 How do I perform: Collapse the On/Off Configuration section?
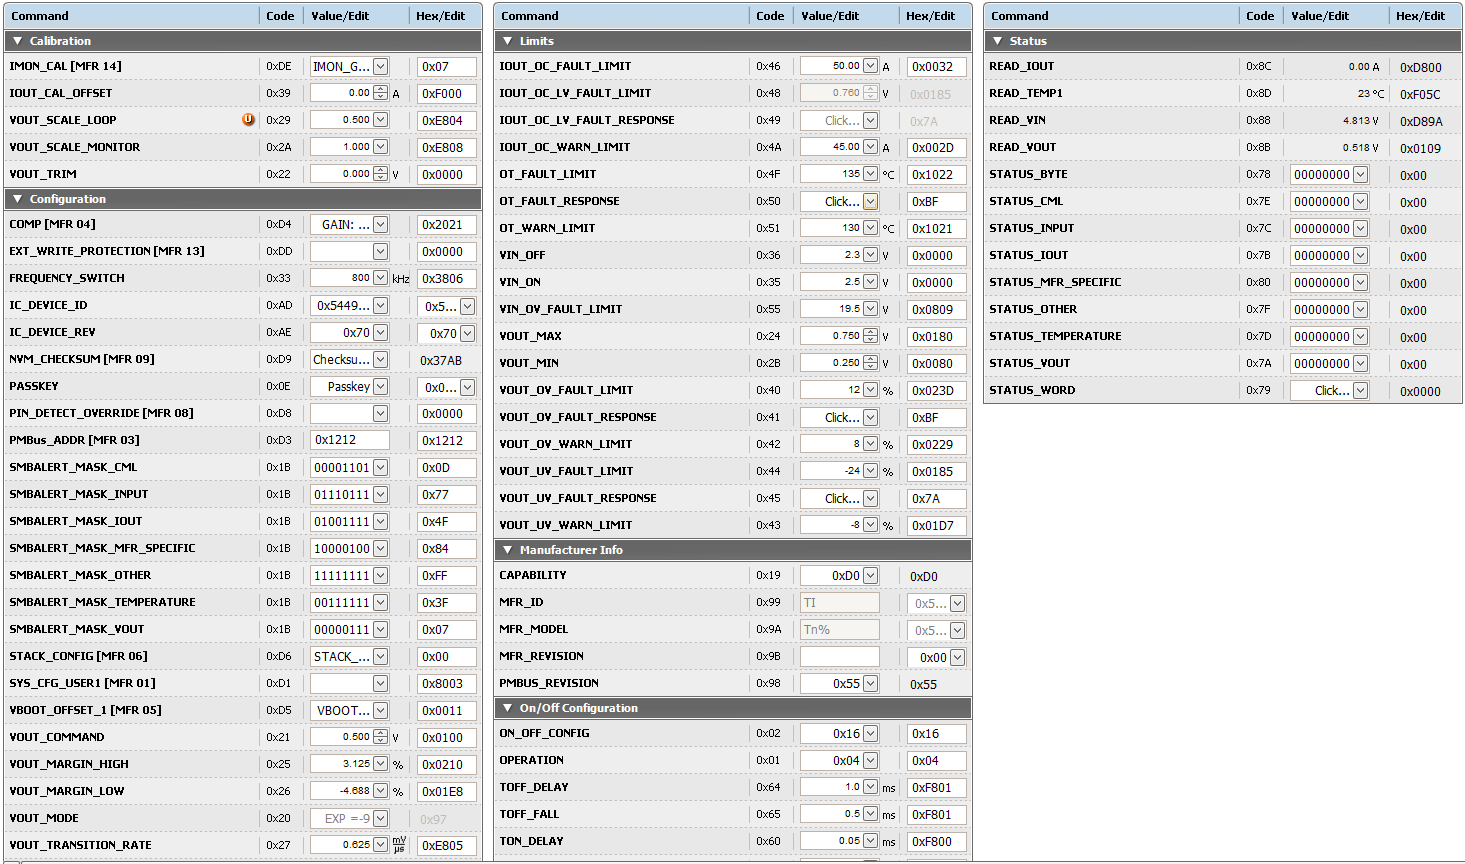(x=507, y=708)
